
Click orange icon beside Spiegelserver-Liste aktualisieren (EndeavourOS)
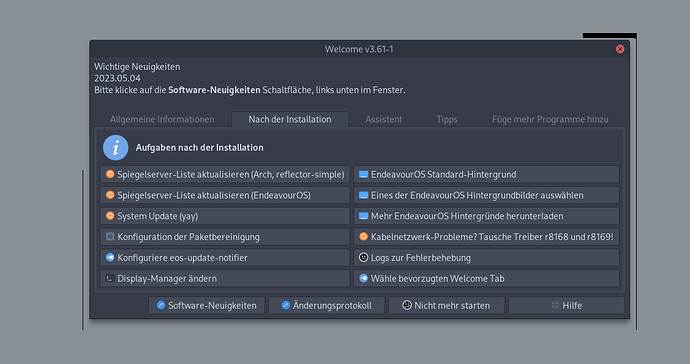pos(110,195)
